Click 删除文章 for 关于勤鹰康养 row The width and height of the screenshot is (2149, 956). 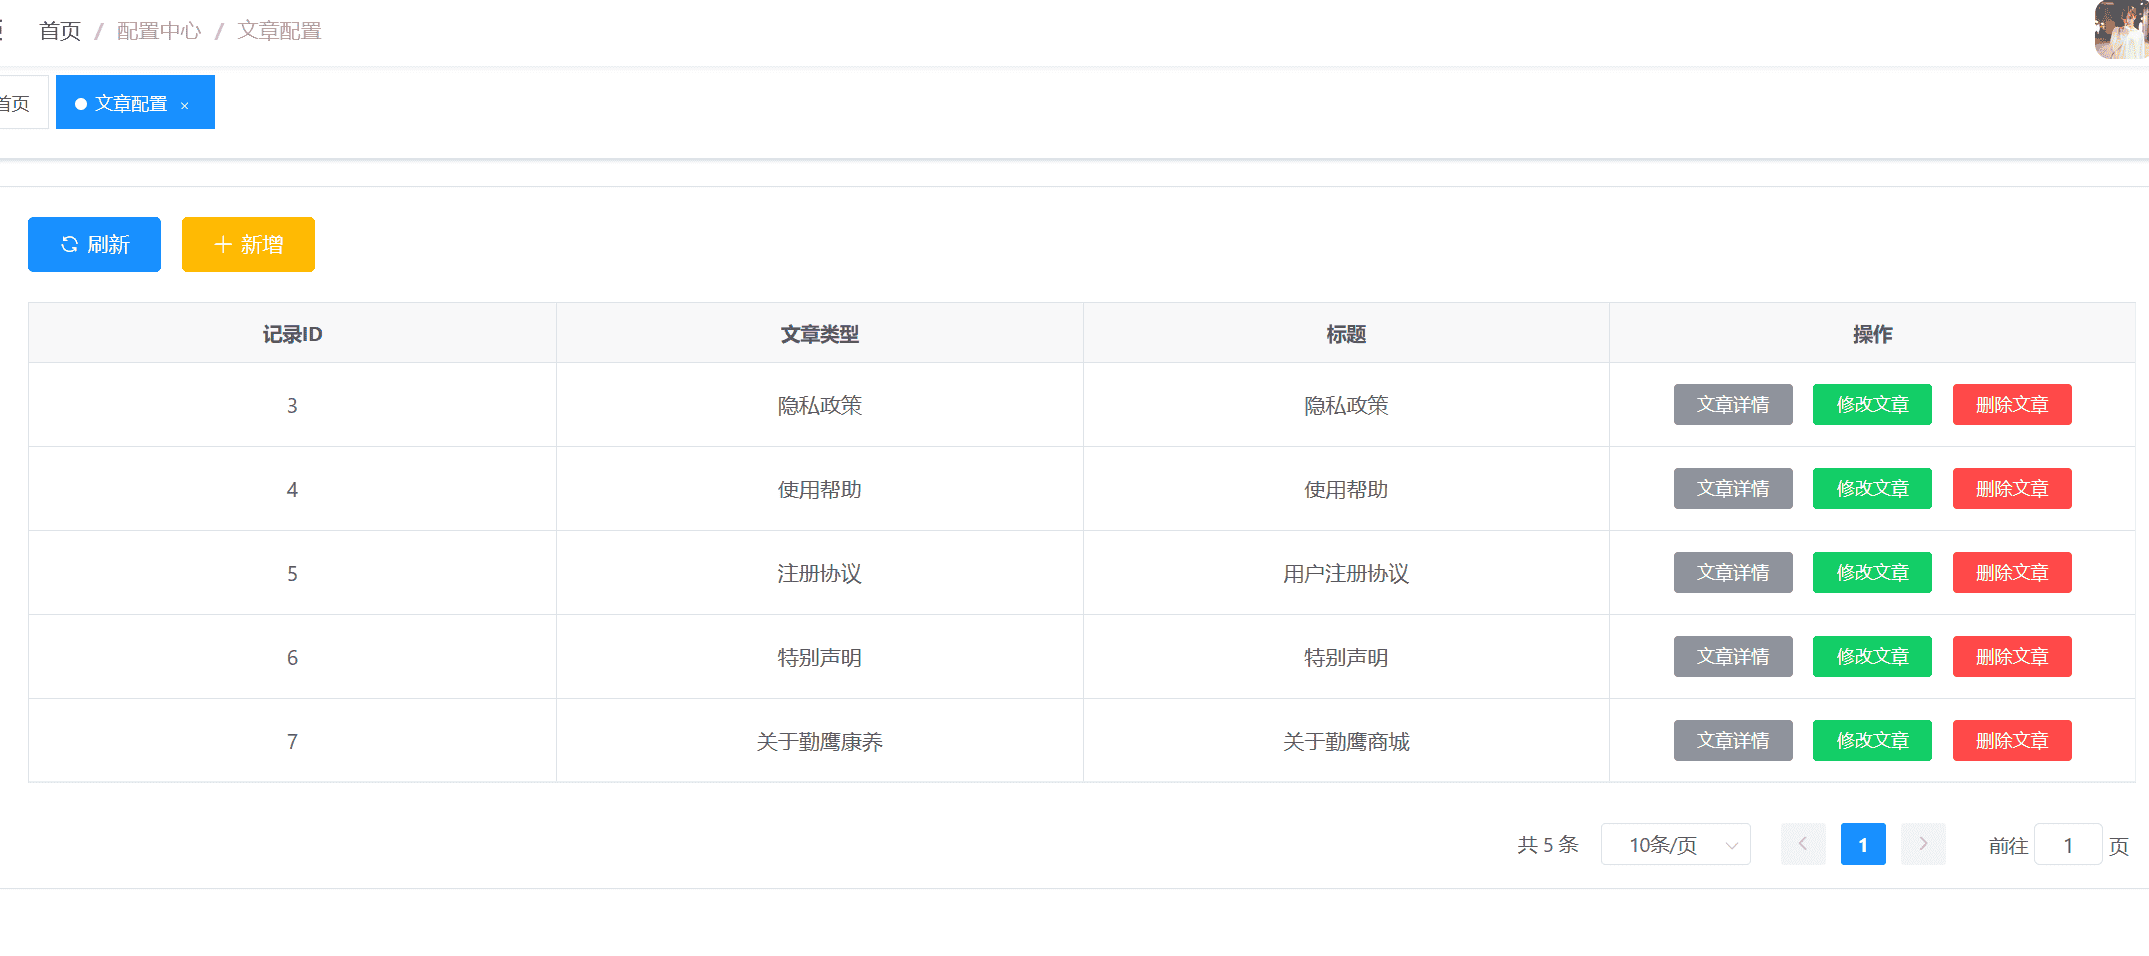click(x=2011, y=740)
